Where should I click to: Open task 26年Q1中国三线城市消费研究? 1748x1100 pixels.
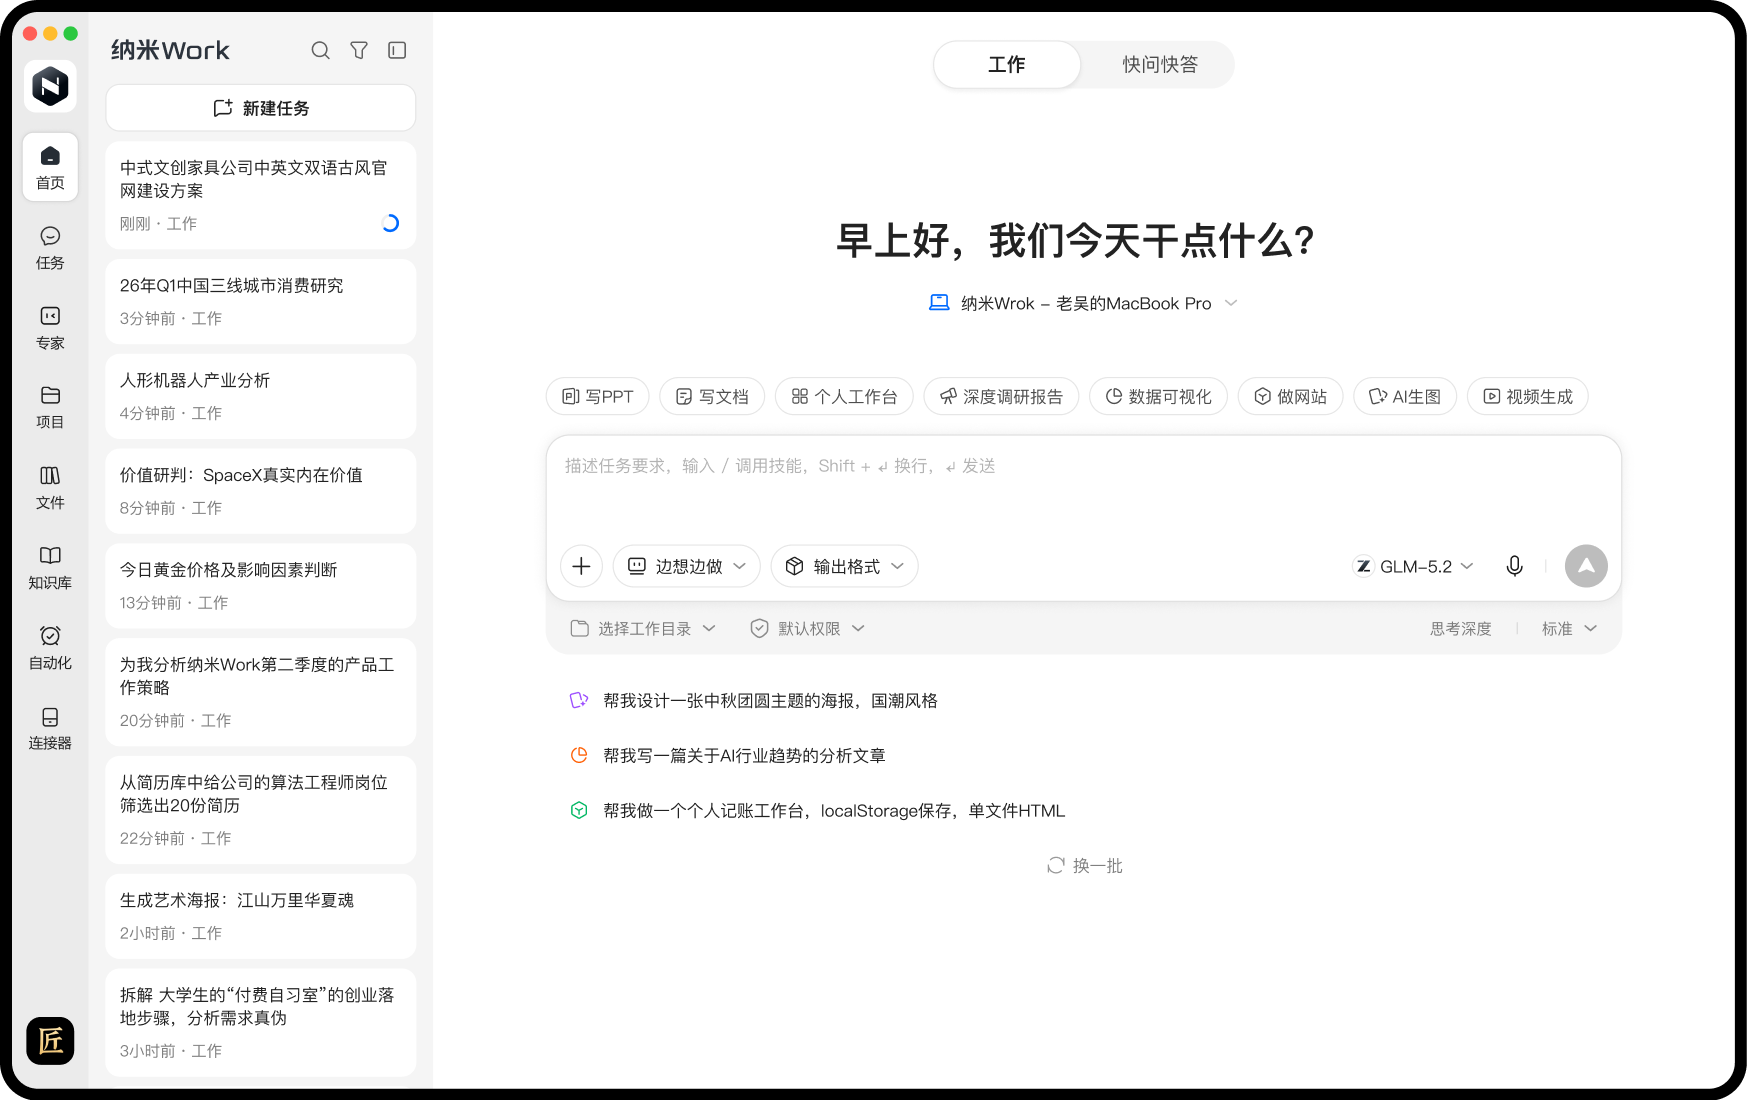[x=261, y=302]
